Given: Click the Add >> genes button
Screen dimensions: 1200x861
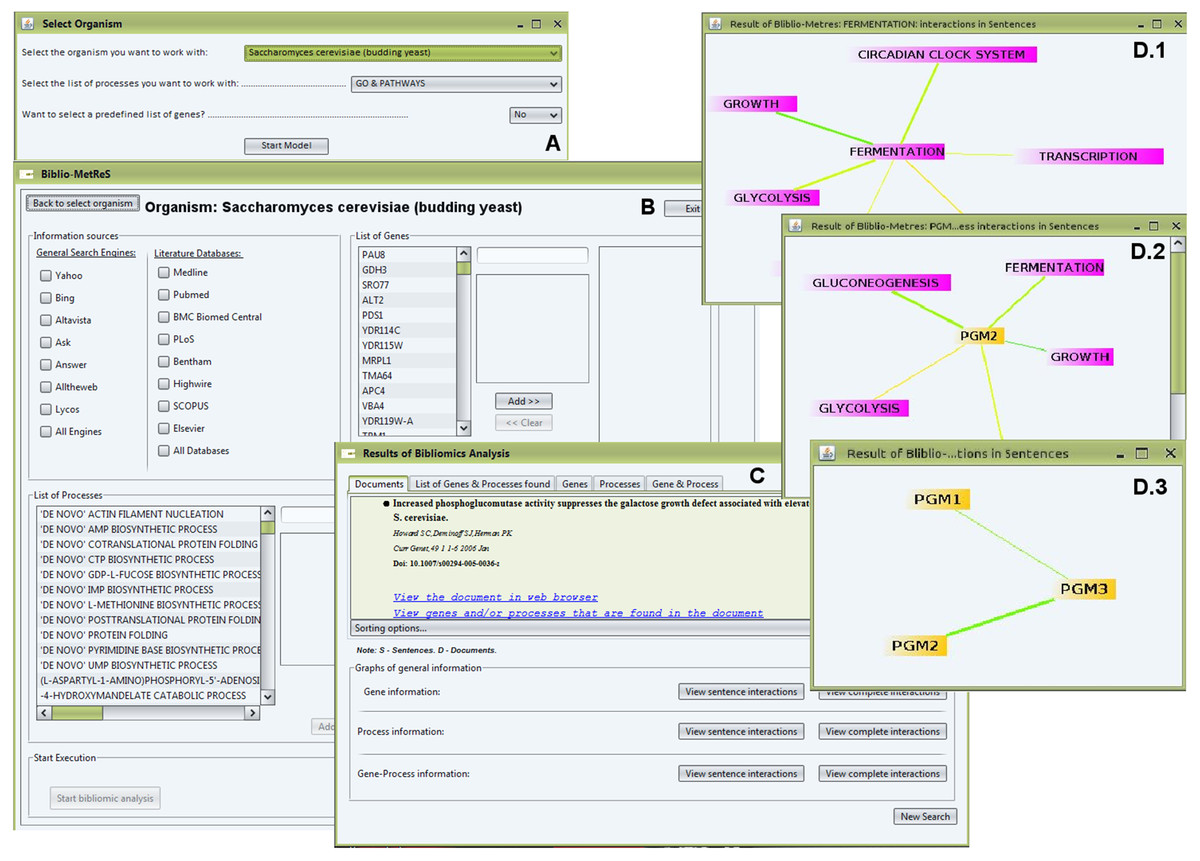Looking at the screenshot, I should [524, 401].
